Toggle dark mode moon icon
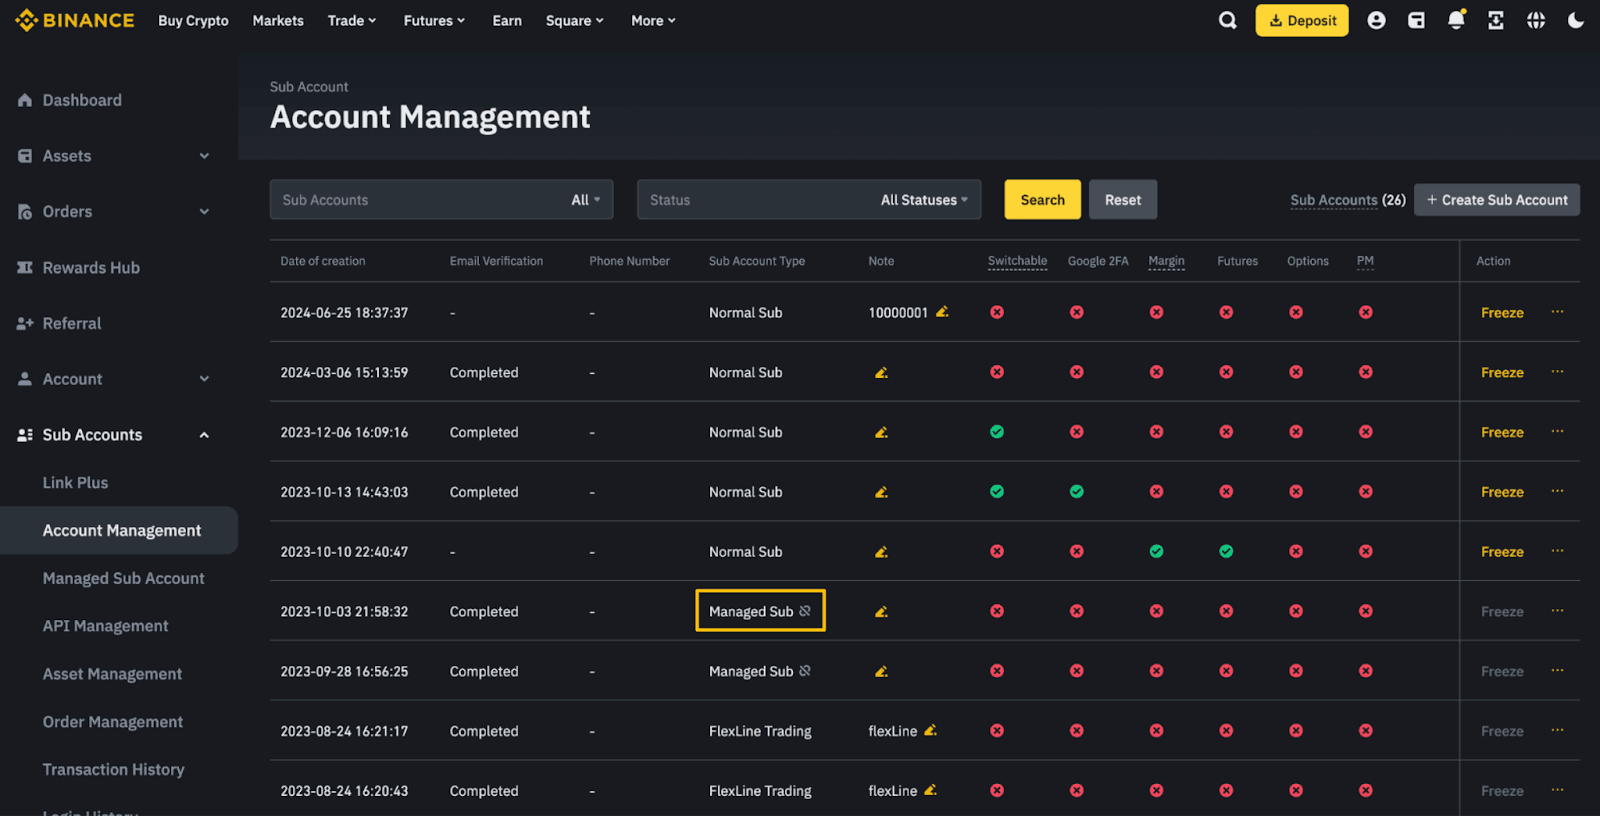 pos(1576,20)
